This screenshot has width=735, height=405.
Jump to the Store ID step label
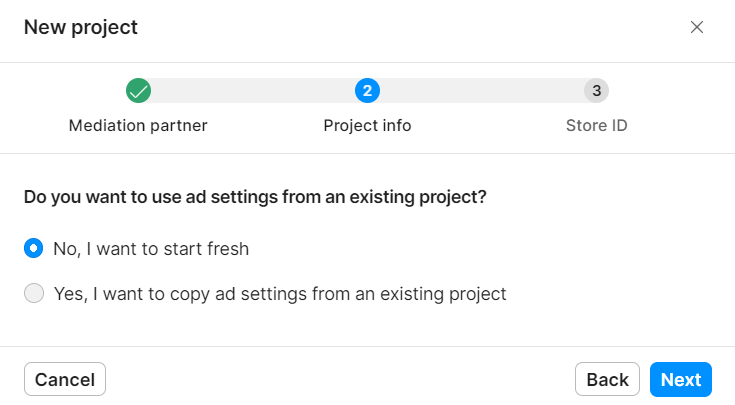pyautogui.click(x=596, y=126)
